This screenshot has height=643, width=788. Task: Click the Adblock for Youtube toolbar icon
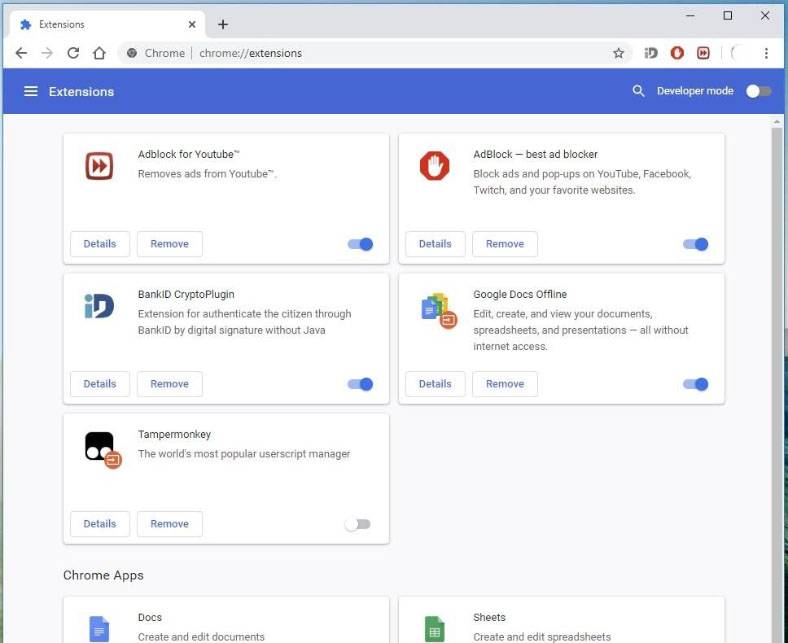coord(703,53)
